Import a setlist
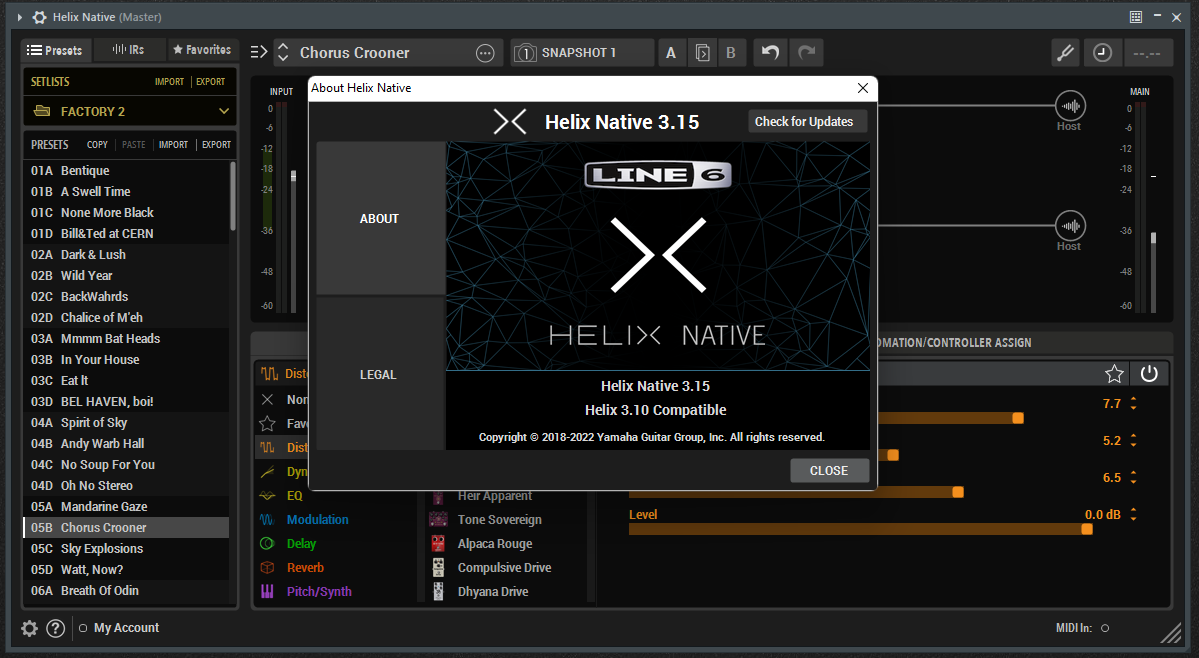 pos(169,82)
